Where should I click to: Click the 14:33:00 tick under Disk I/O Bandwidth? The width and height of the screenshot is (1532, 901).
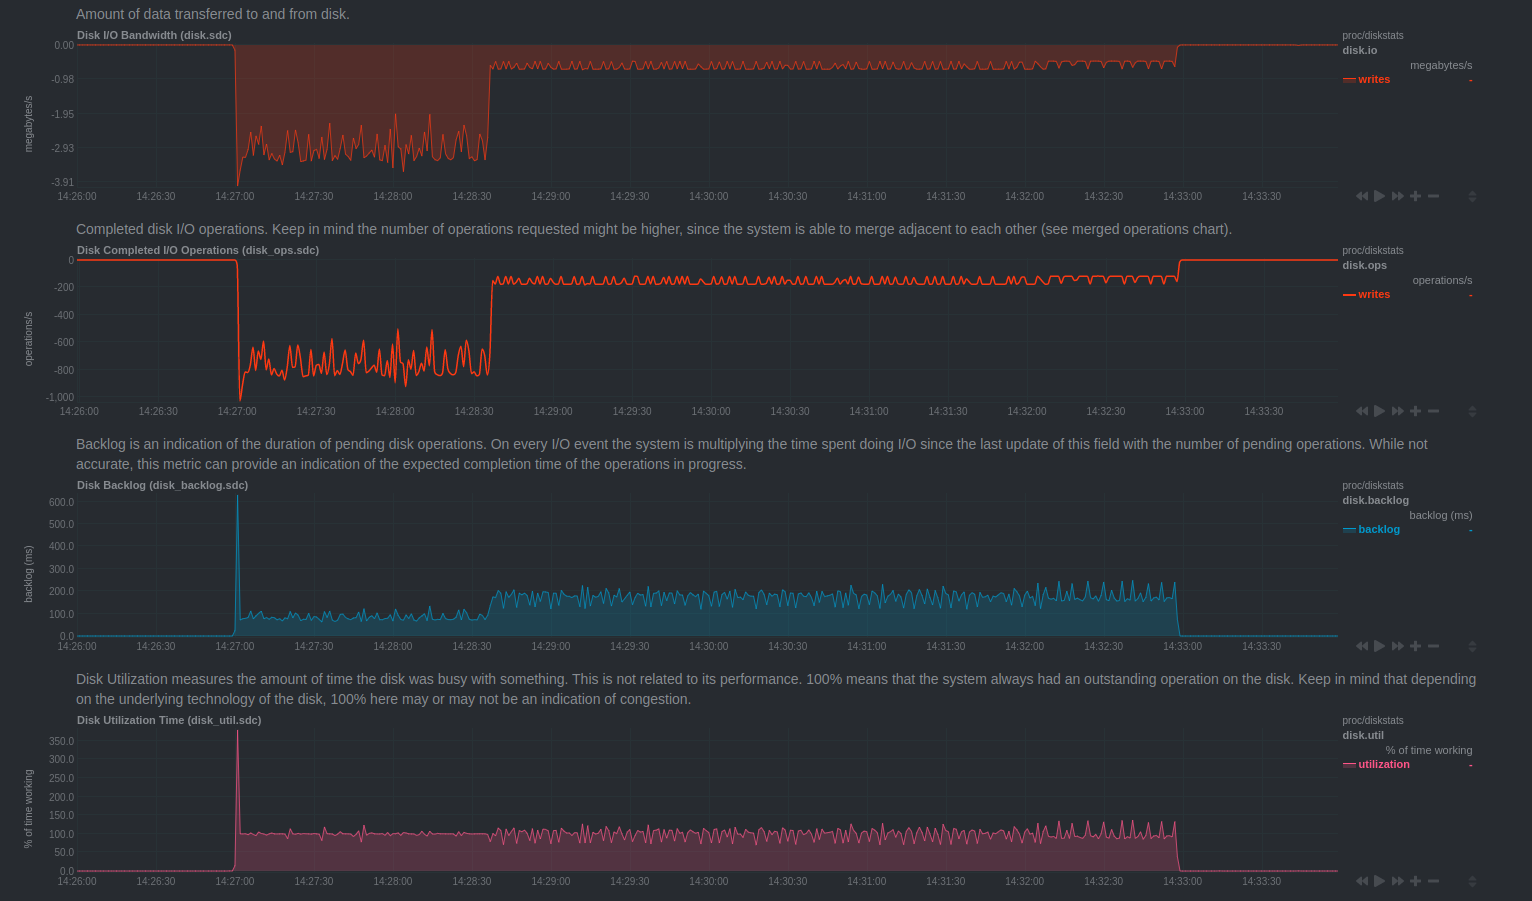(1182, 196)
